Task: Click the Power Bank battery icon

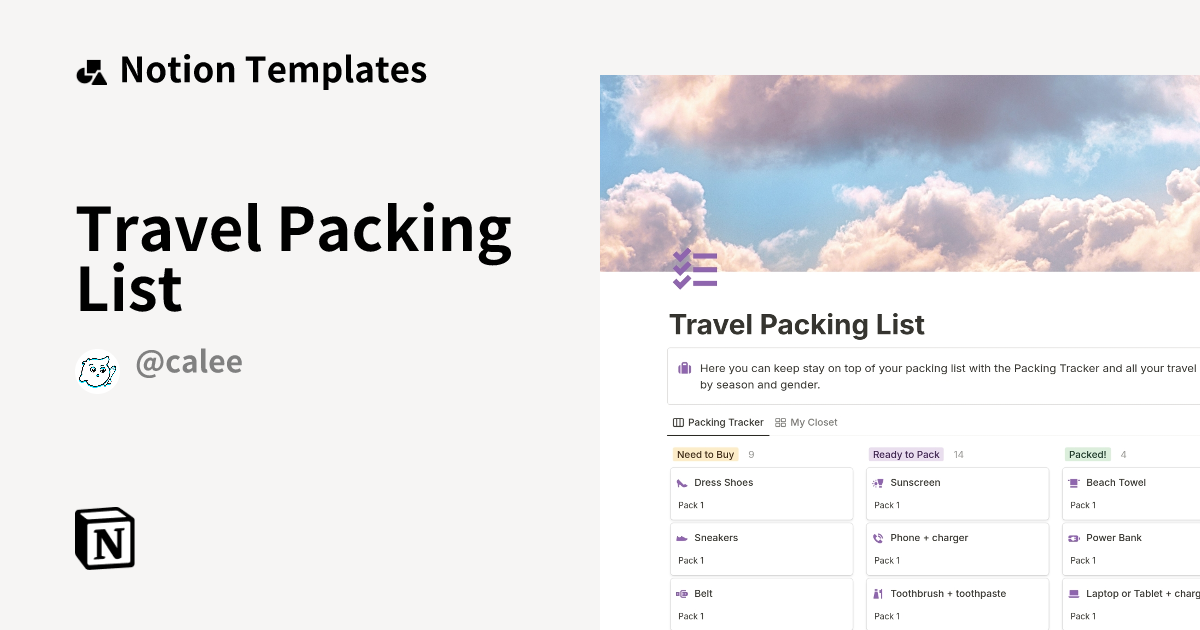Action: (x=1073, y=537)
